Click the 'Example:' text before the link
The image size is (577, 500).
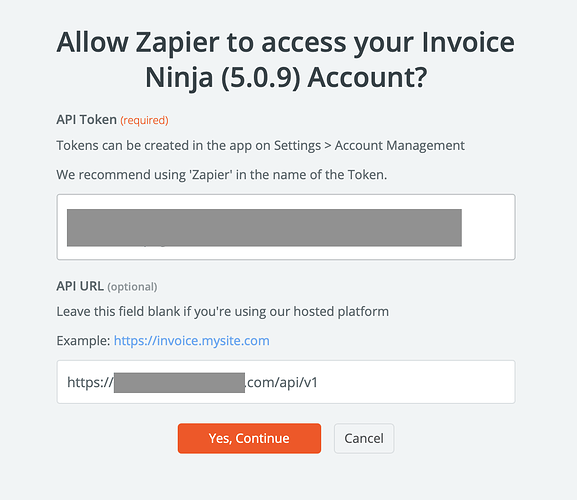(x=83, y=341)
